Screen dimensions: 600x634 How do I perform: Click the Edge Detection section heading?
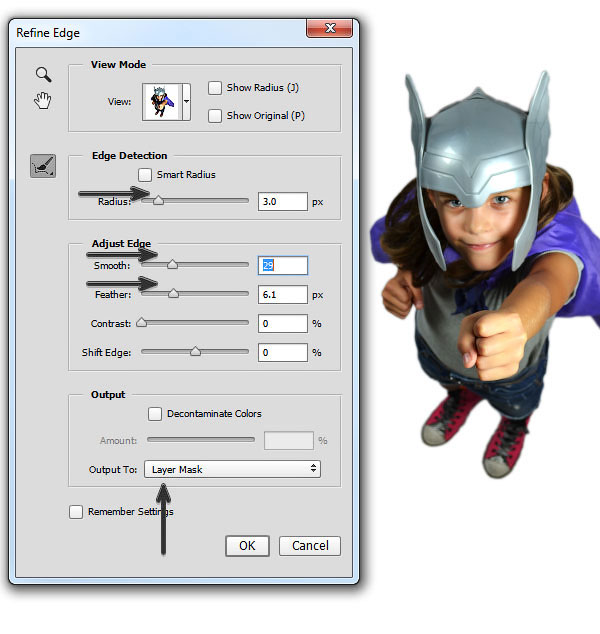pos(129,156)
